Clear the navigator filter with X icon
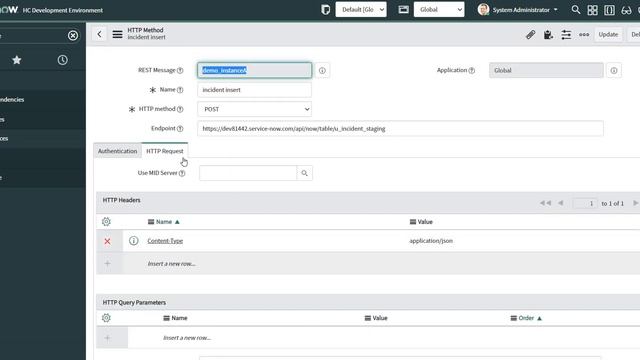 [73, 36]
